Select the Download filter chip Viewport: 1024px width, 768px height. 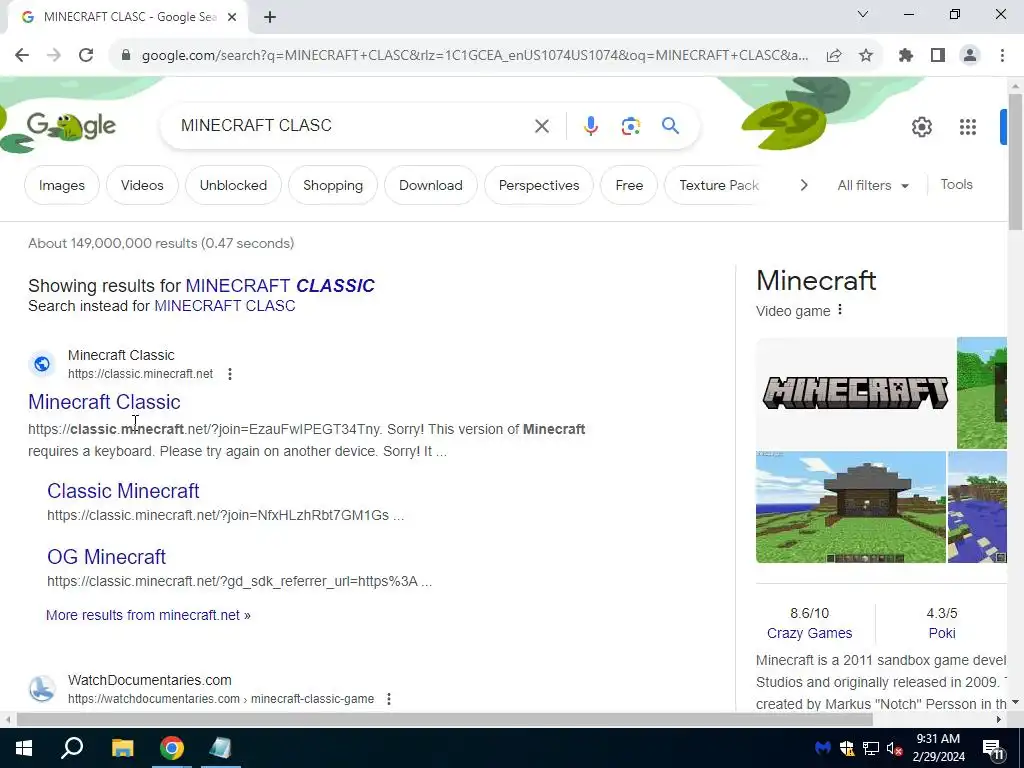pyautogui.click(x=431, y=185)
